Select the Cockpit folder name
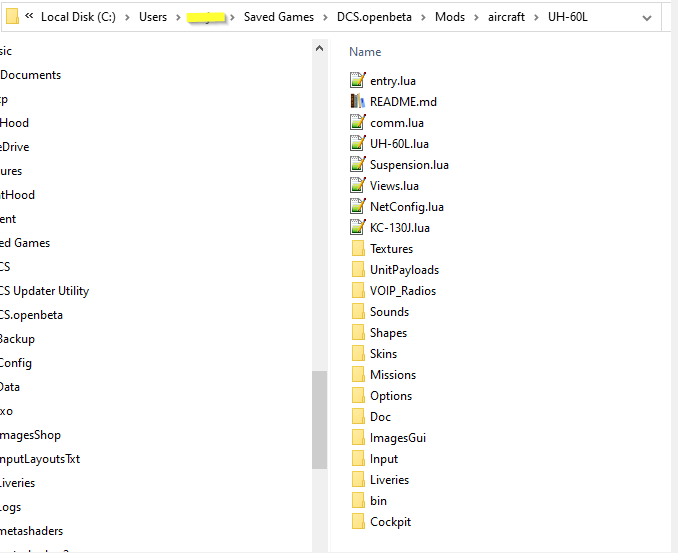Screen dimensions: 678x553 click(390, 522)
